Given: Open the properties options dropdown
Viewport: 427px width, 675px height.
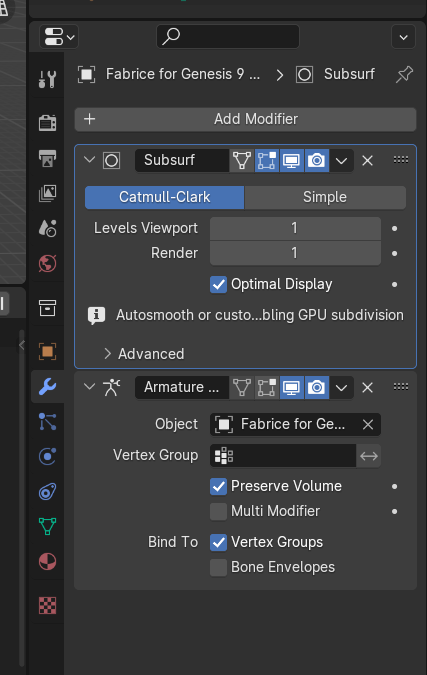Looking at the screenshot, I should [403, 37].
